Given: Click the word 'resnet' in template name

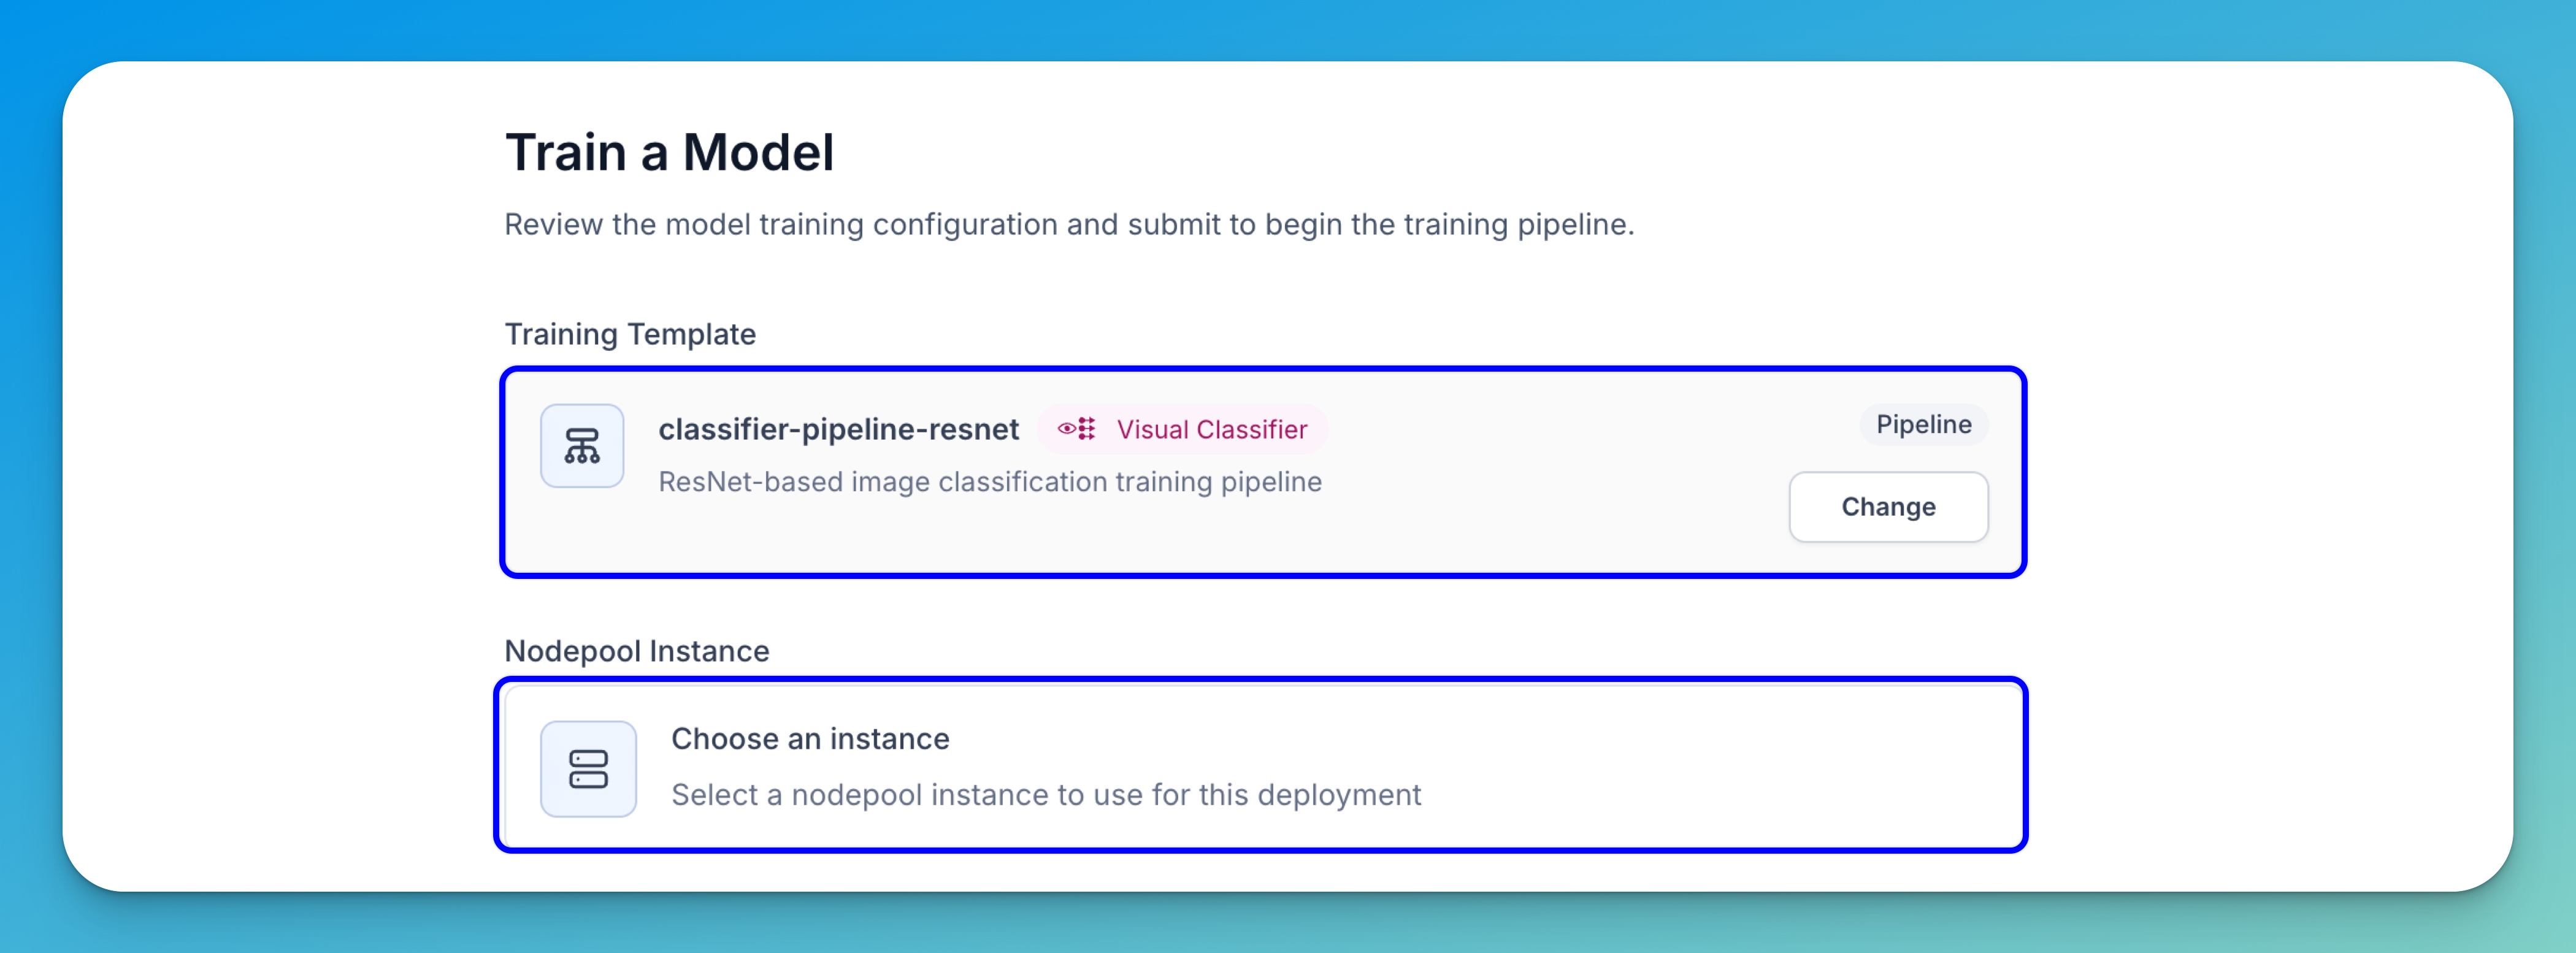Looking at the screenshot, I should 974,429.
